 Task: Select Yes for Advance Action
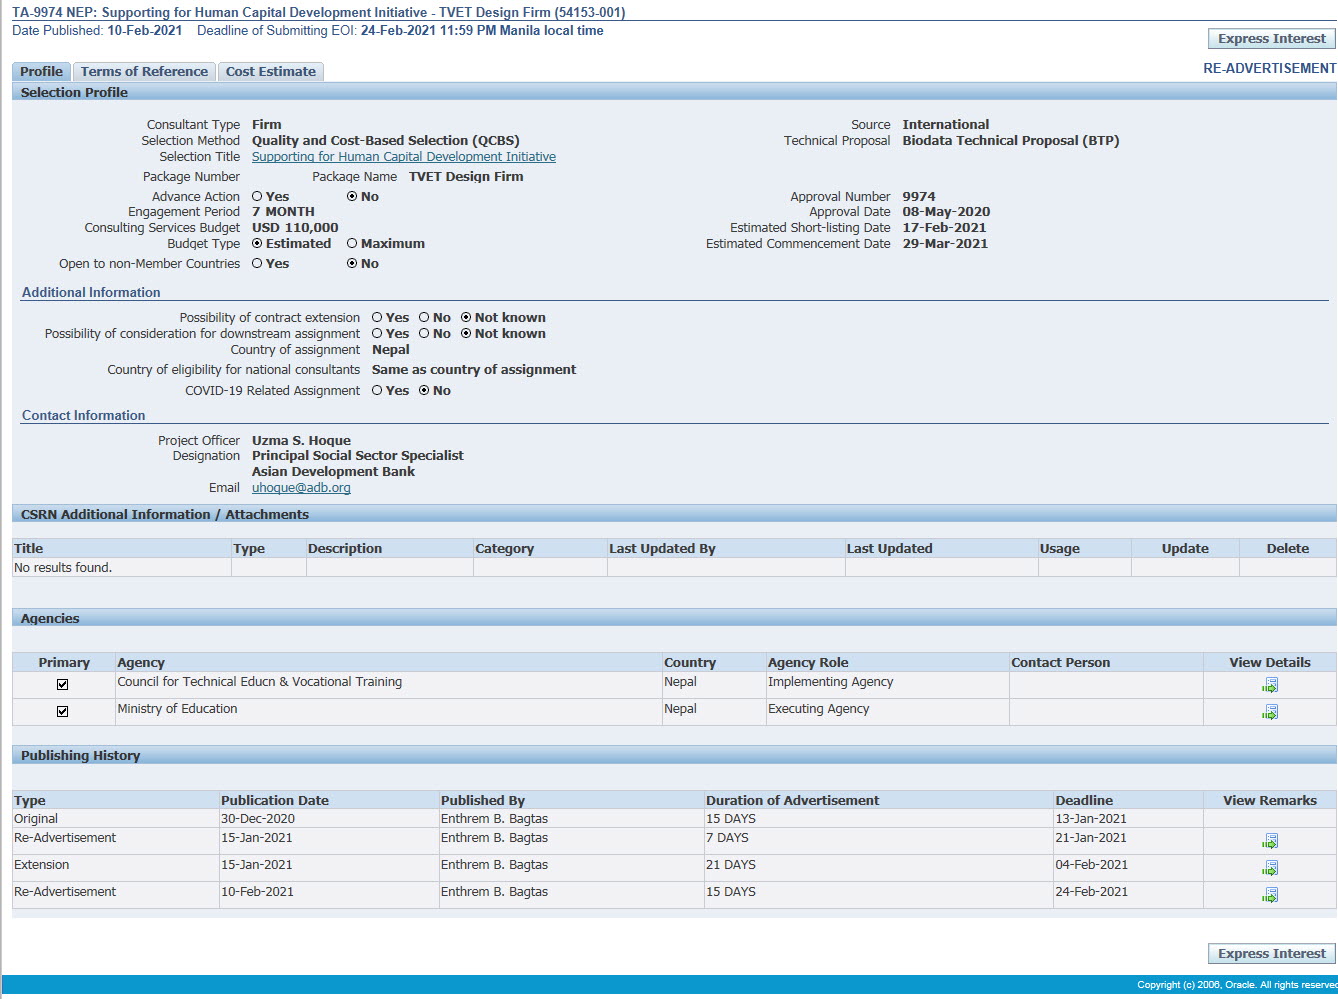click(257, 197)
